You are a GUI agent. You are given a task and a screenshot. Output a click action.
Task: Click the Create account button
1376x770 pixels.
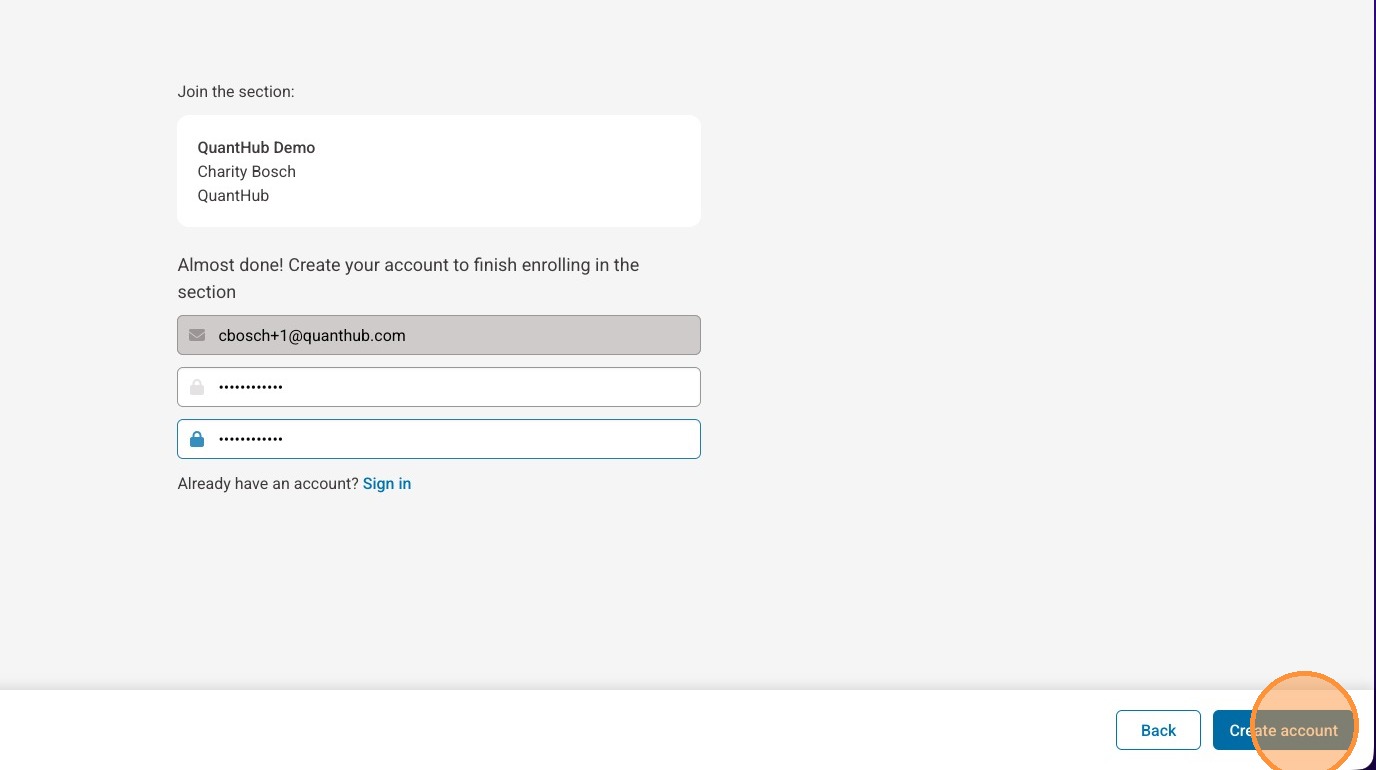1283,730
